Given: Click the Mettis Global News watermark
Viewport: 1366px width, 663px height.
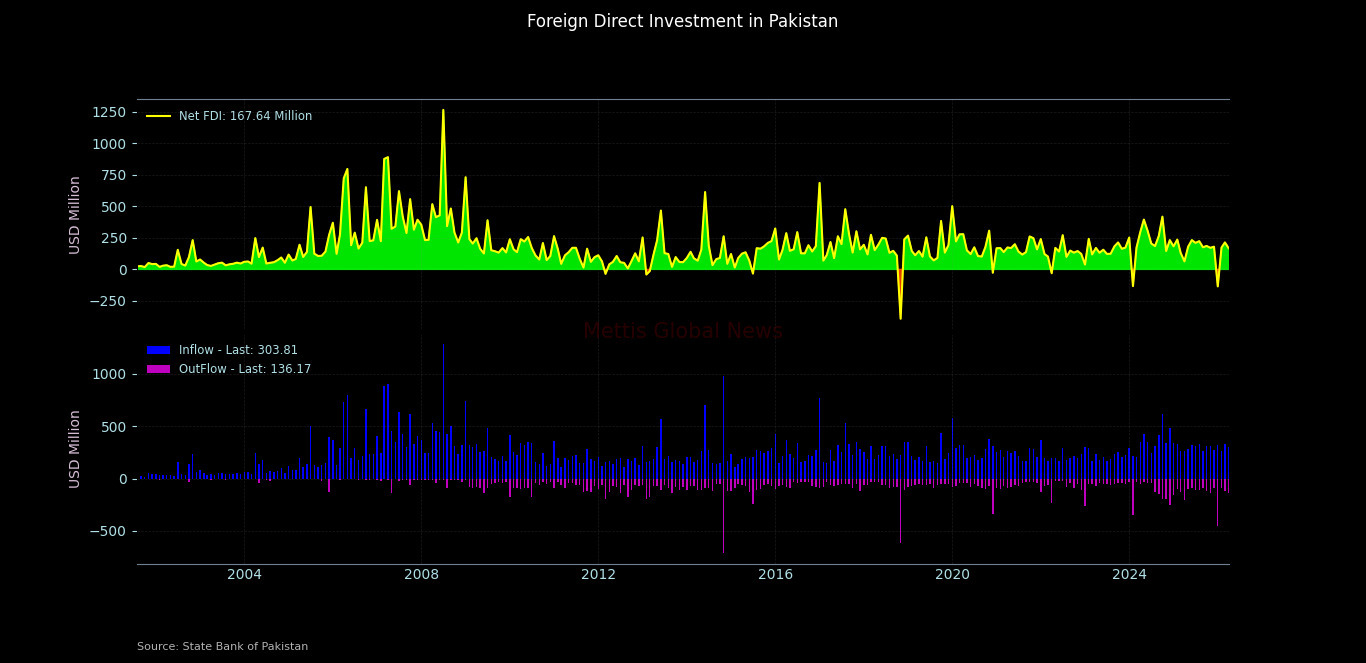Looking at the screenshot, I should [x=682, y=332].
